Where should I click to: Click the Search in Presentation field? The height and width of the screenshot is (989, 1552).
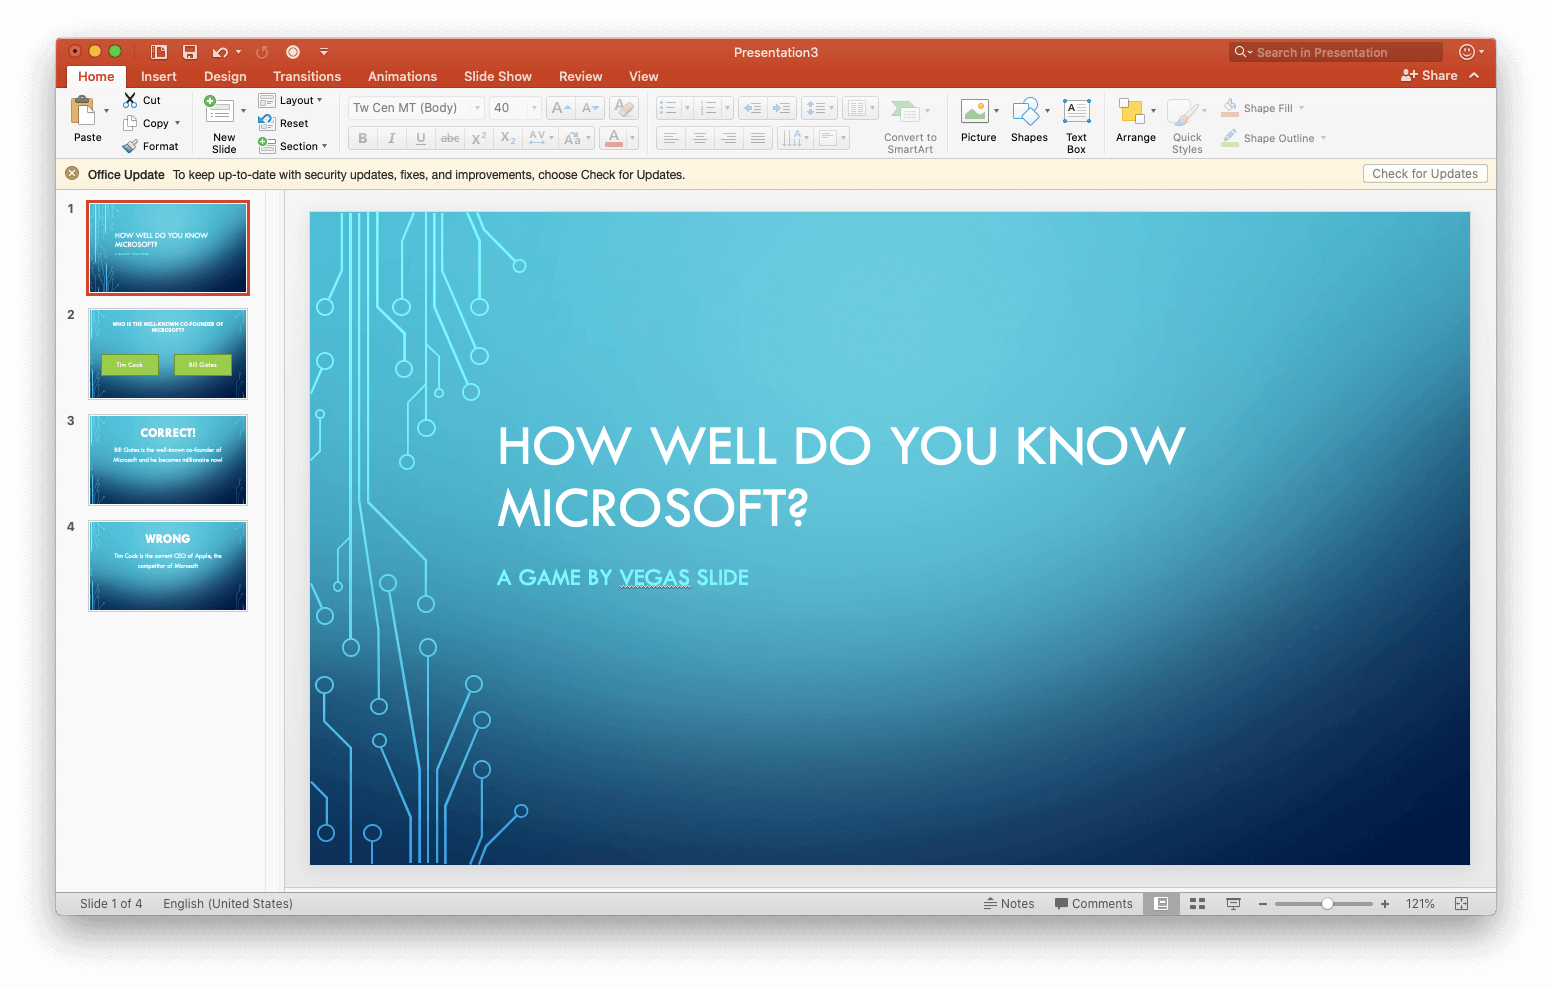point(1336,52)
